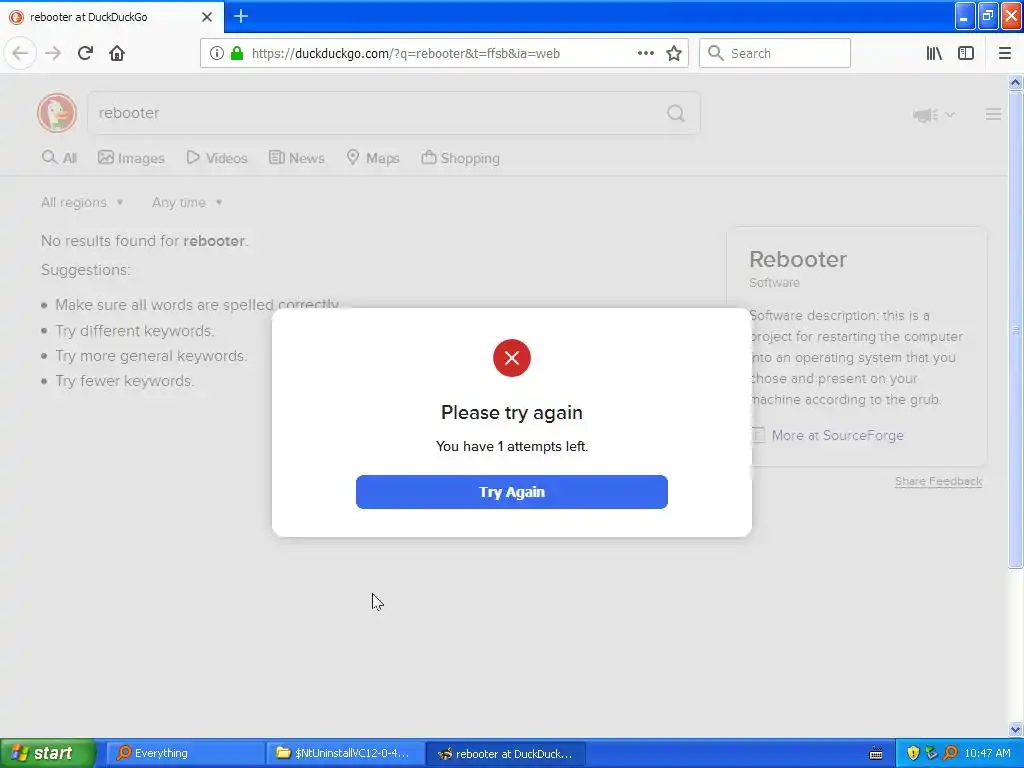Switch to the Shopping tab
Image resolution: width=1024 pixels, height=768 pixels.
tap(460, 158)
